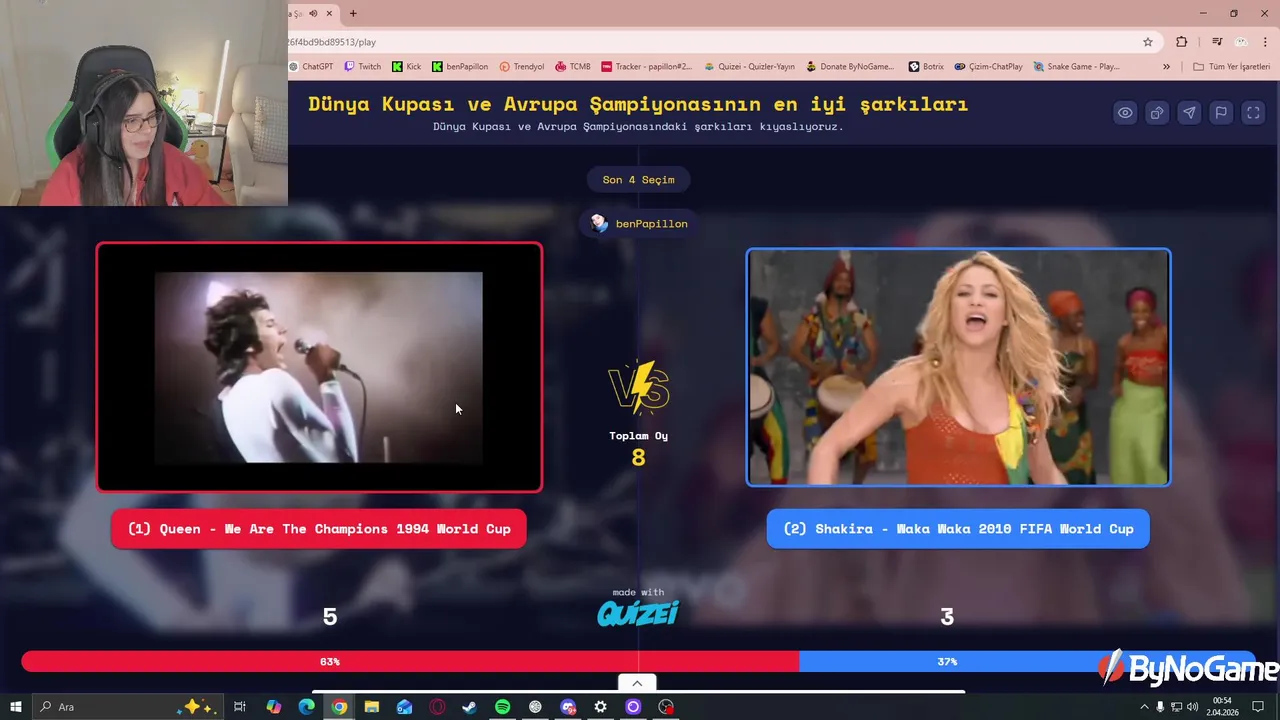
Task: Open the Trendyol bookmark
Action: [x=522, y=67]
